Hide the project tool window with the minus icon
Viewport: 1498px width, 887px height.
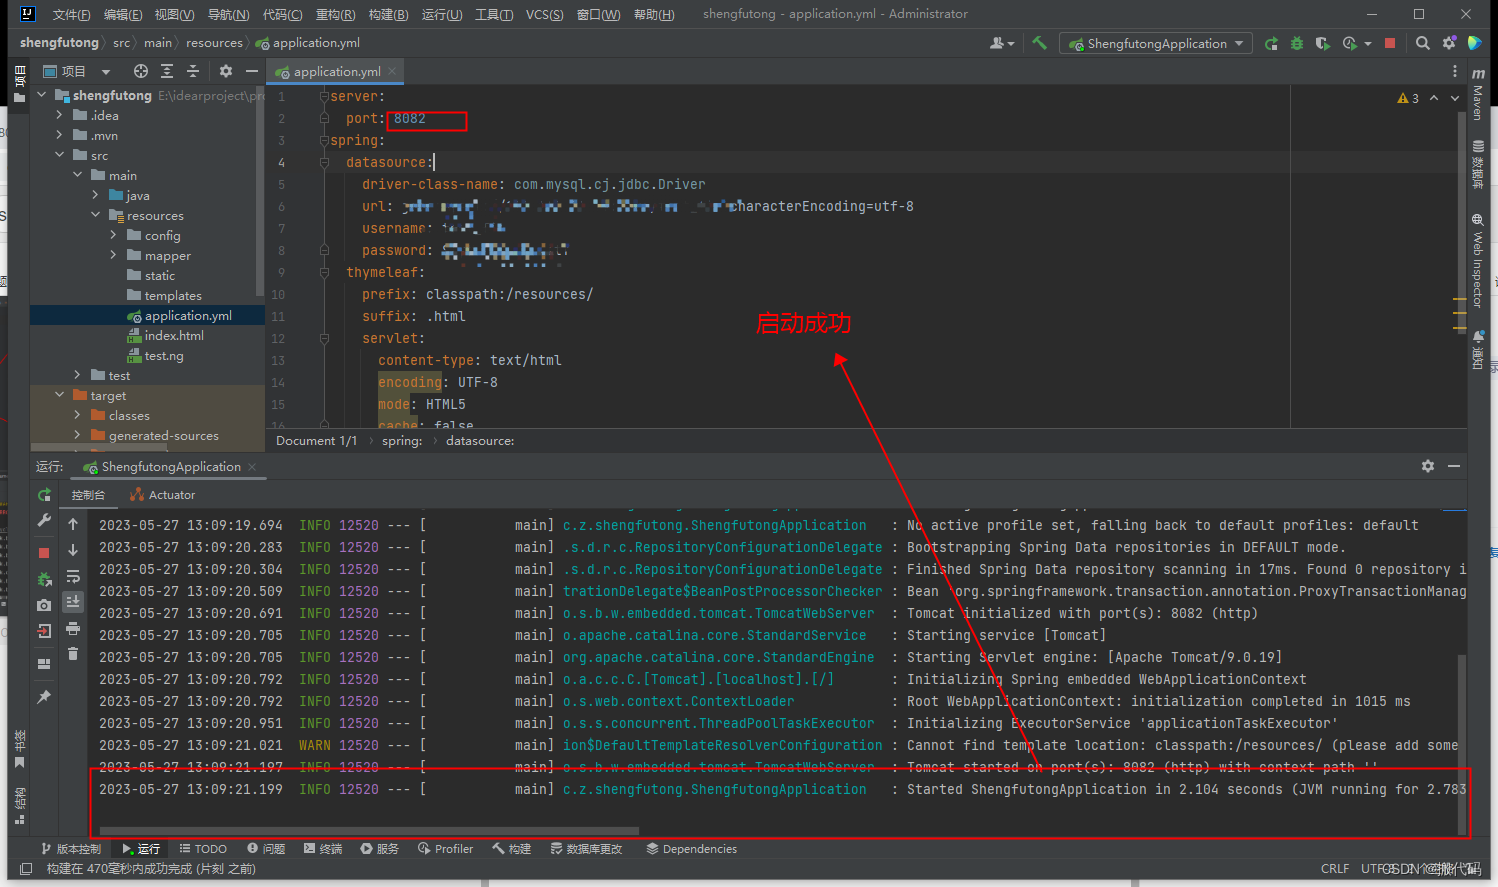[252, 71]
